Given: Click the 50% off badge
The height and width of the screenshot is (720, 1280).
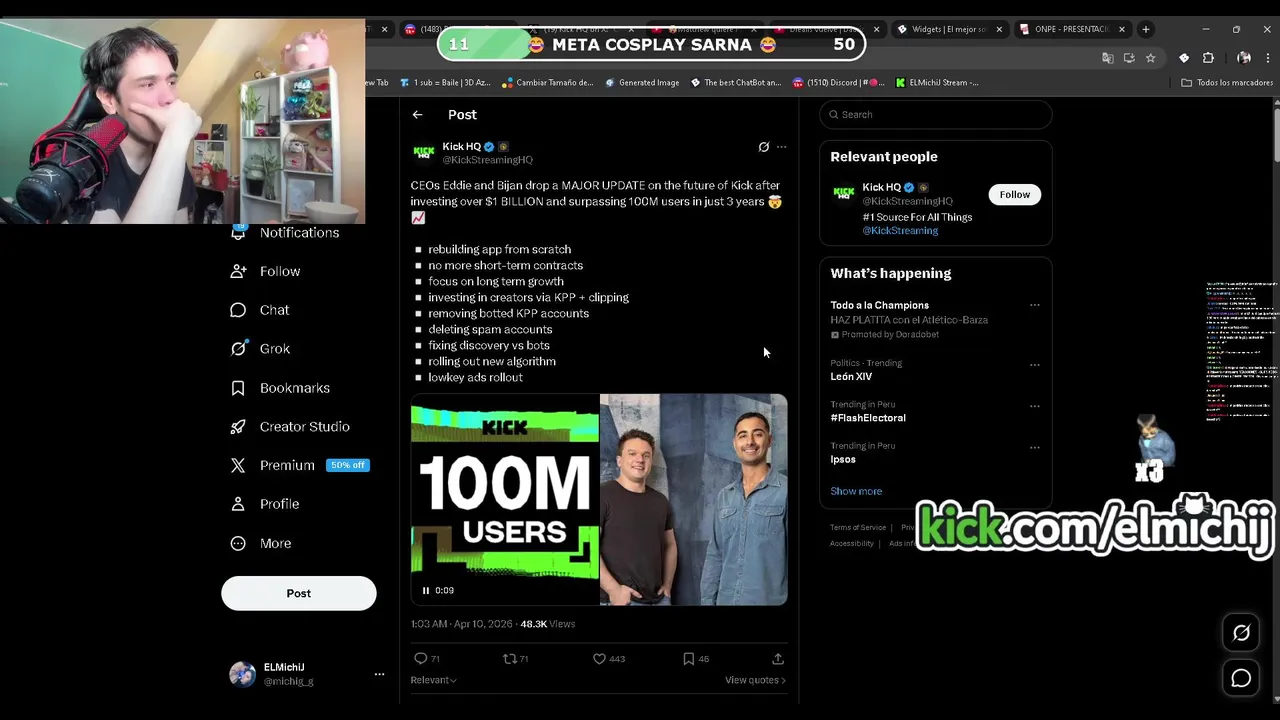Looking at the screenshot, I should point(348,465).
